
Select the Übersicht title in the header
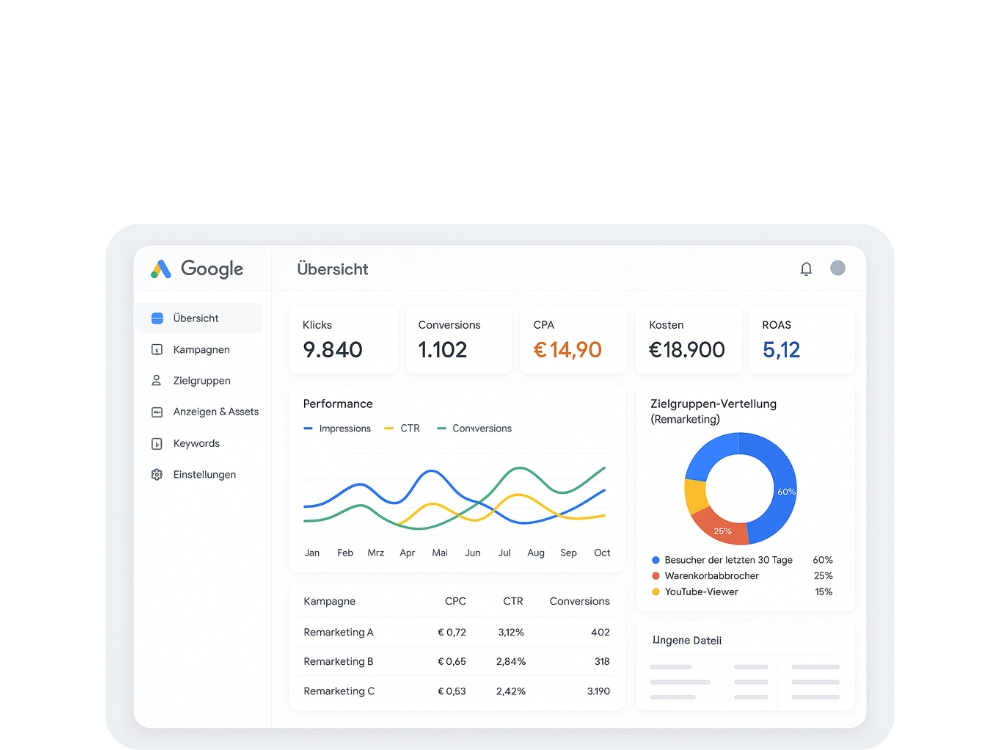(x=331, y=269)
